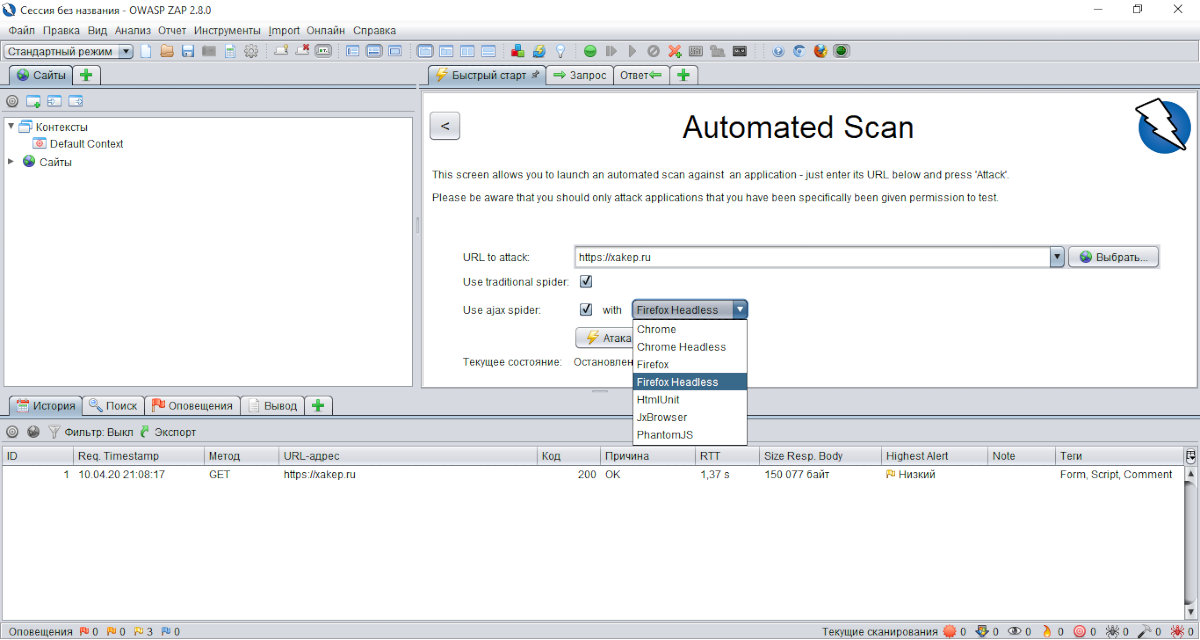Select Chrome Headless from the browser list
Screen dimensions: 1200x640
point(690,347)
